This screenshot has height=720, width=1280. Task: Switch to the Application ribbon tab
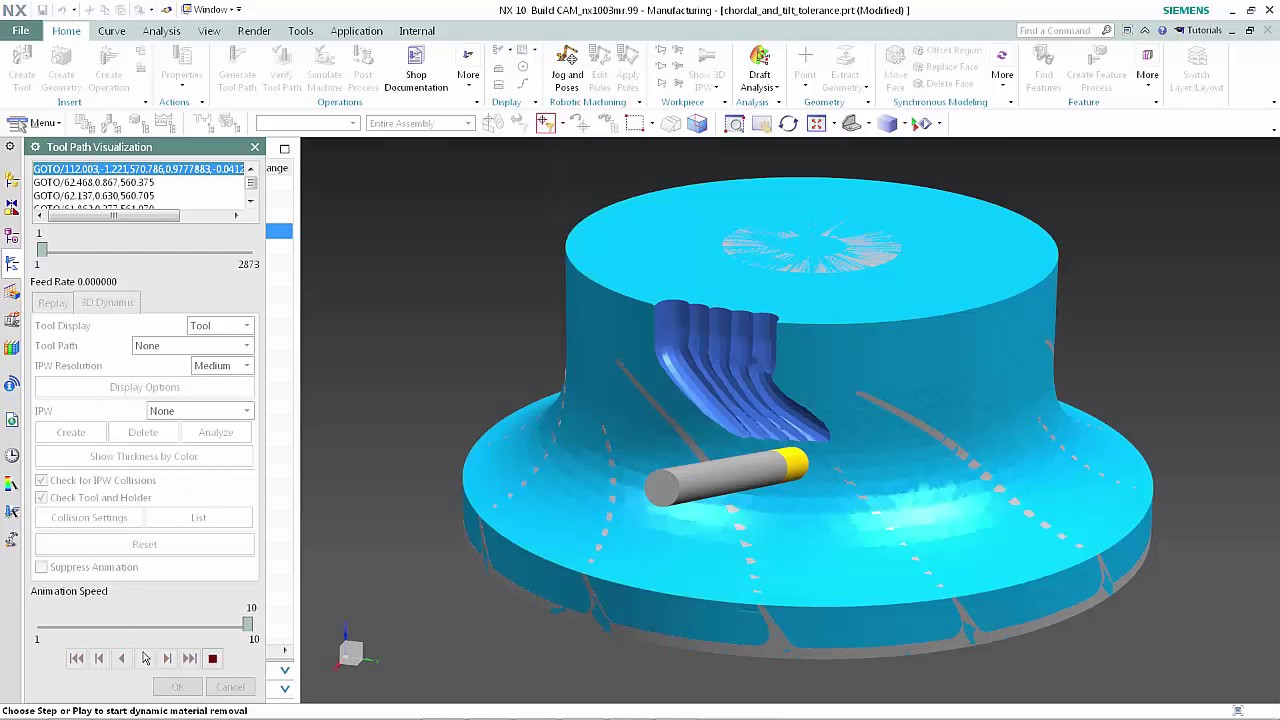pos(356,31)
